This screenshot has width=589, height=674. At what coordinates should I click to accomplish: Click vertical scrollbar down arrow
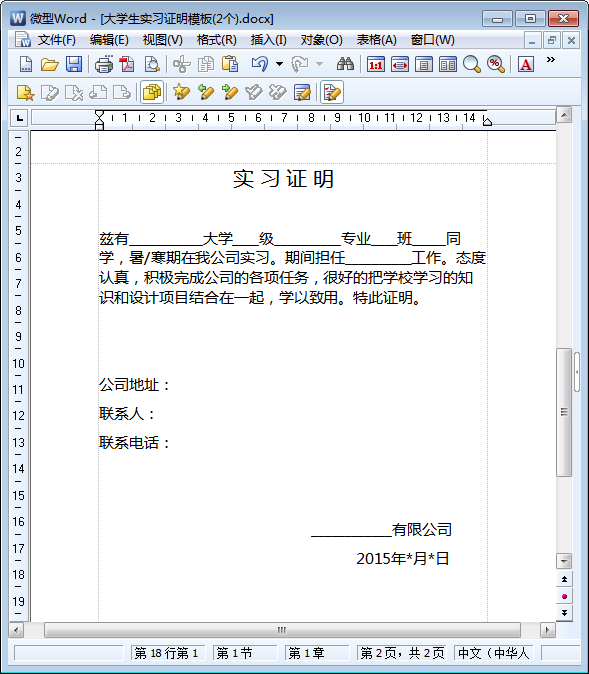pos(564,561)
